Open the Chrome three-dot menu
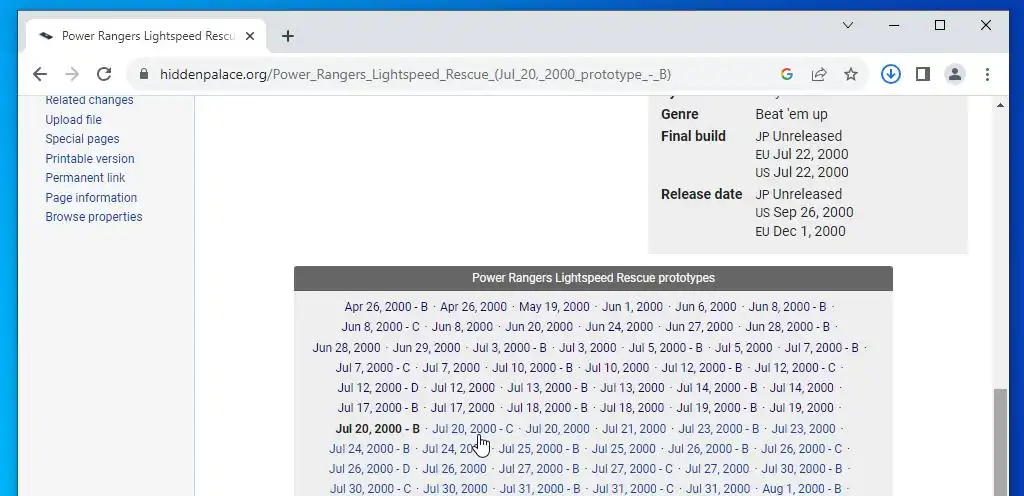The image size is (1024, 496). (x=987, y=74)
